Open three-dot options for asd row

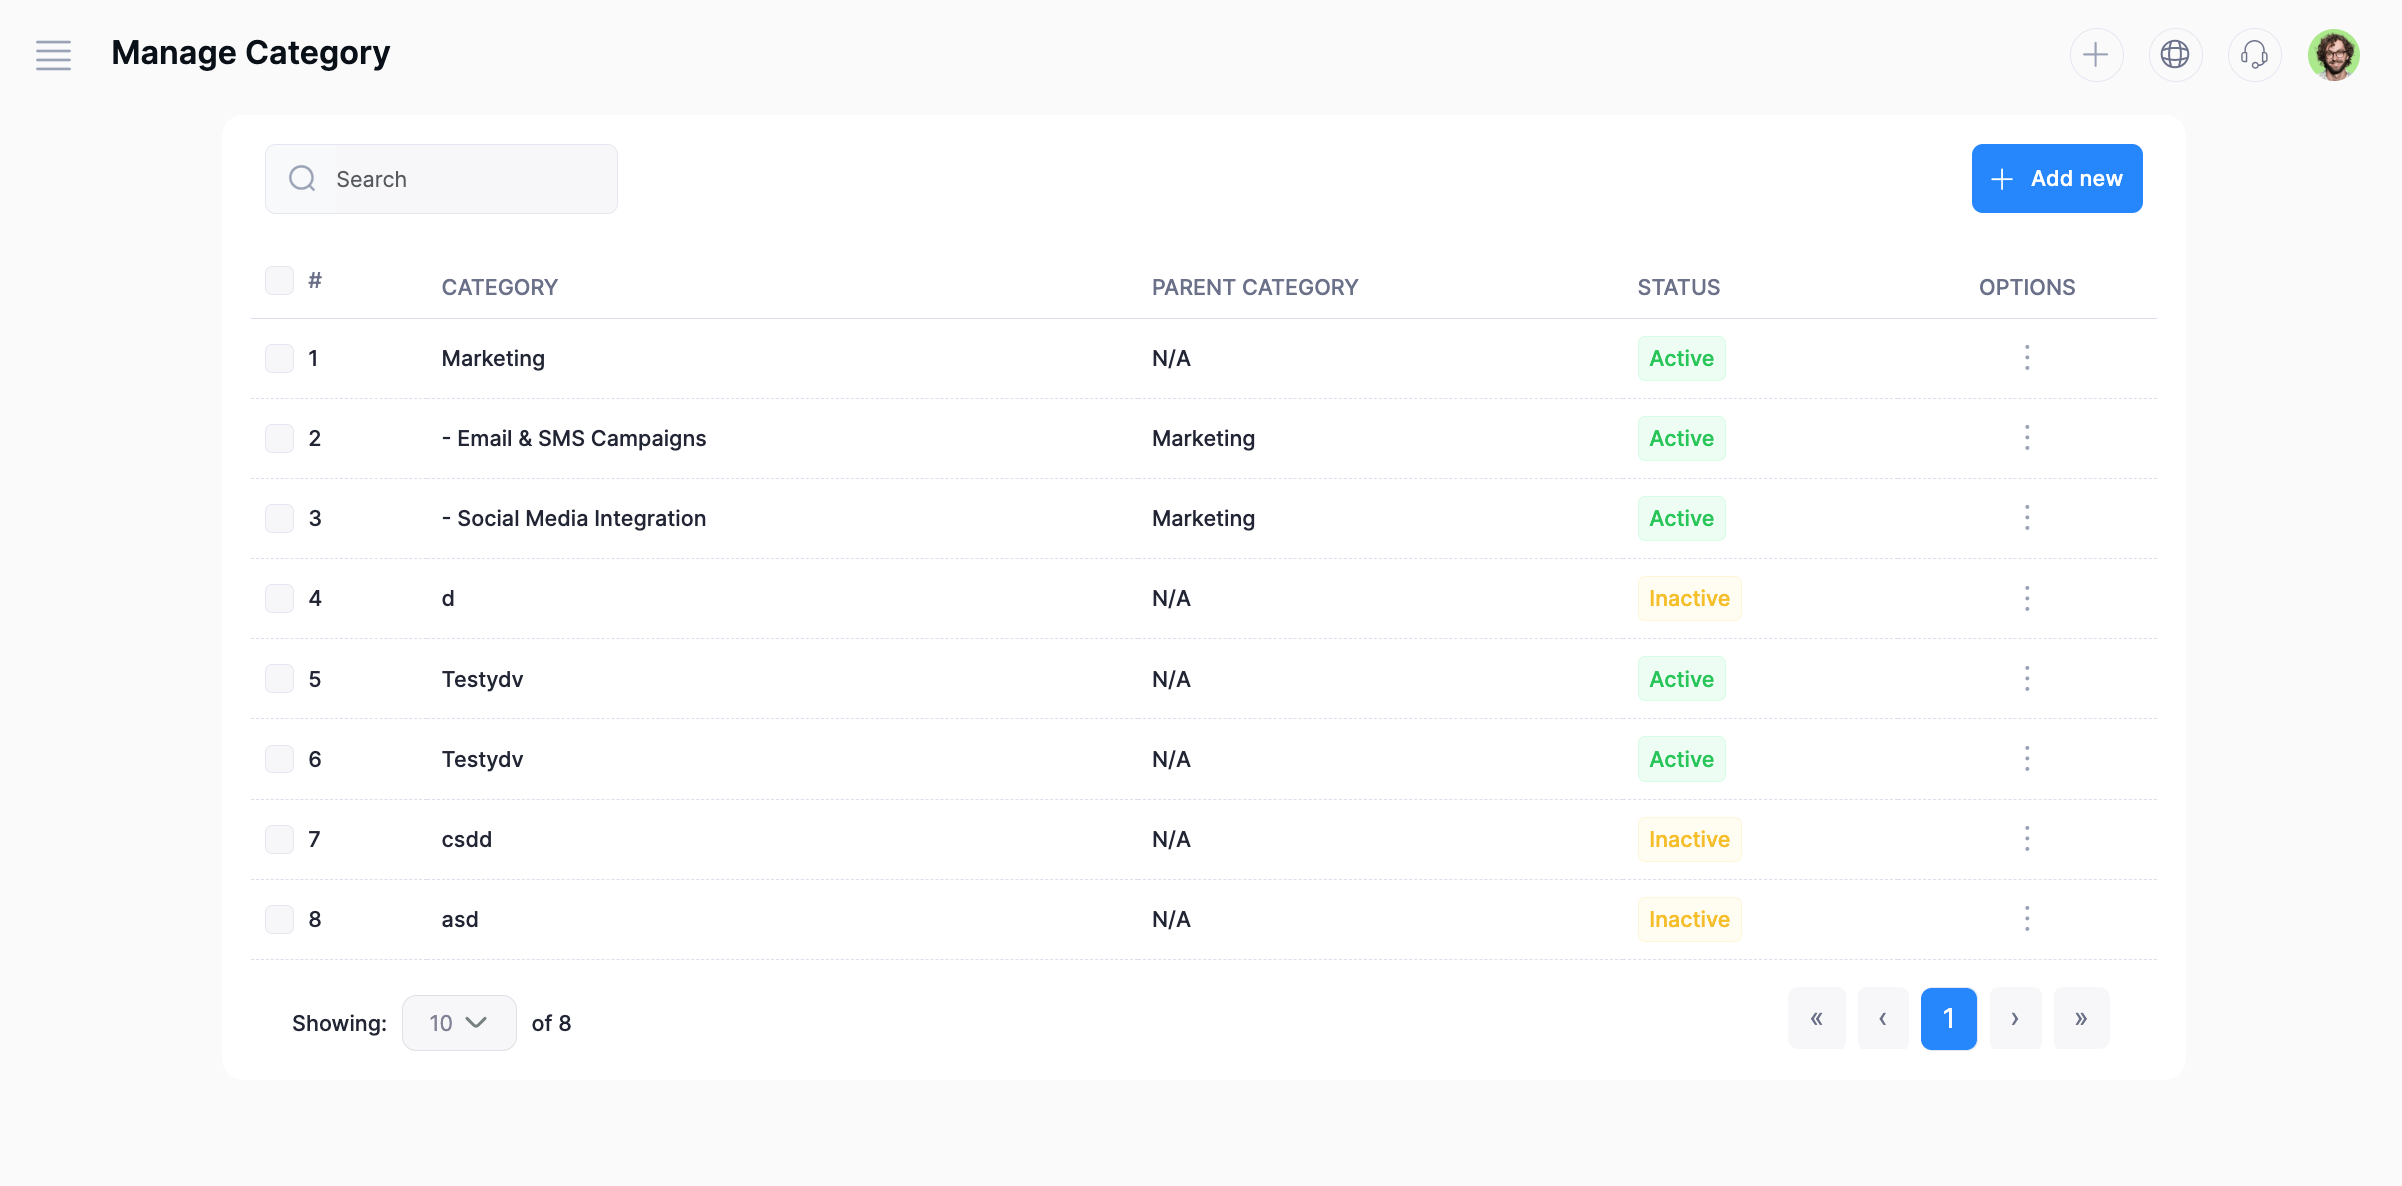(x=2027, y=919)
